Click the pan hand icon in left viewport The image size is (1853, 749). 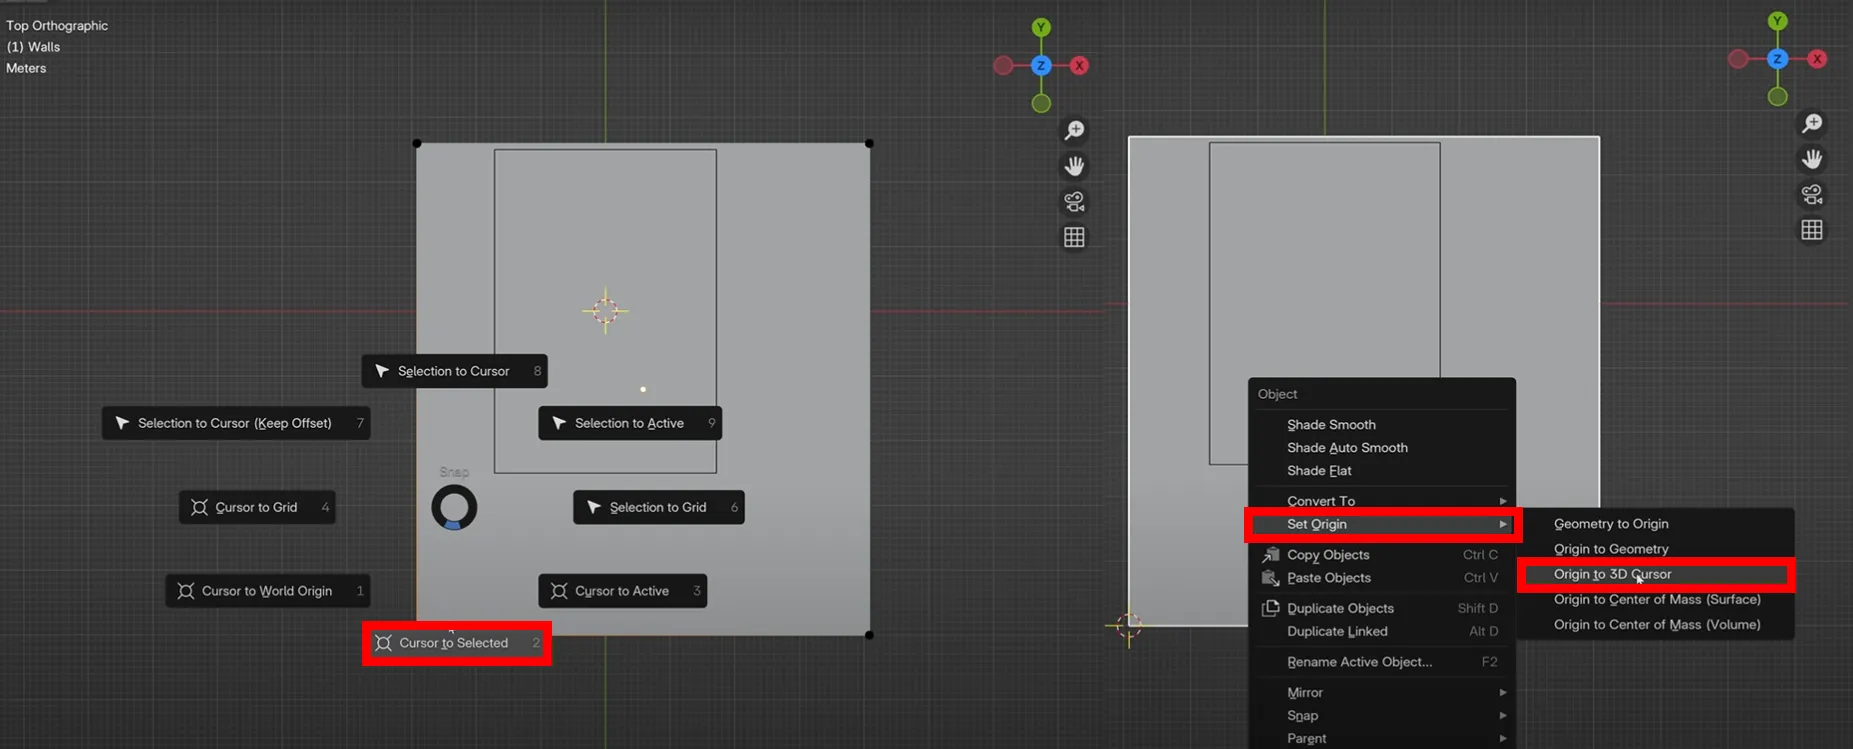coord(1074,166)
